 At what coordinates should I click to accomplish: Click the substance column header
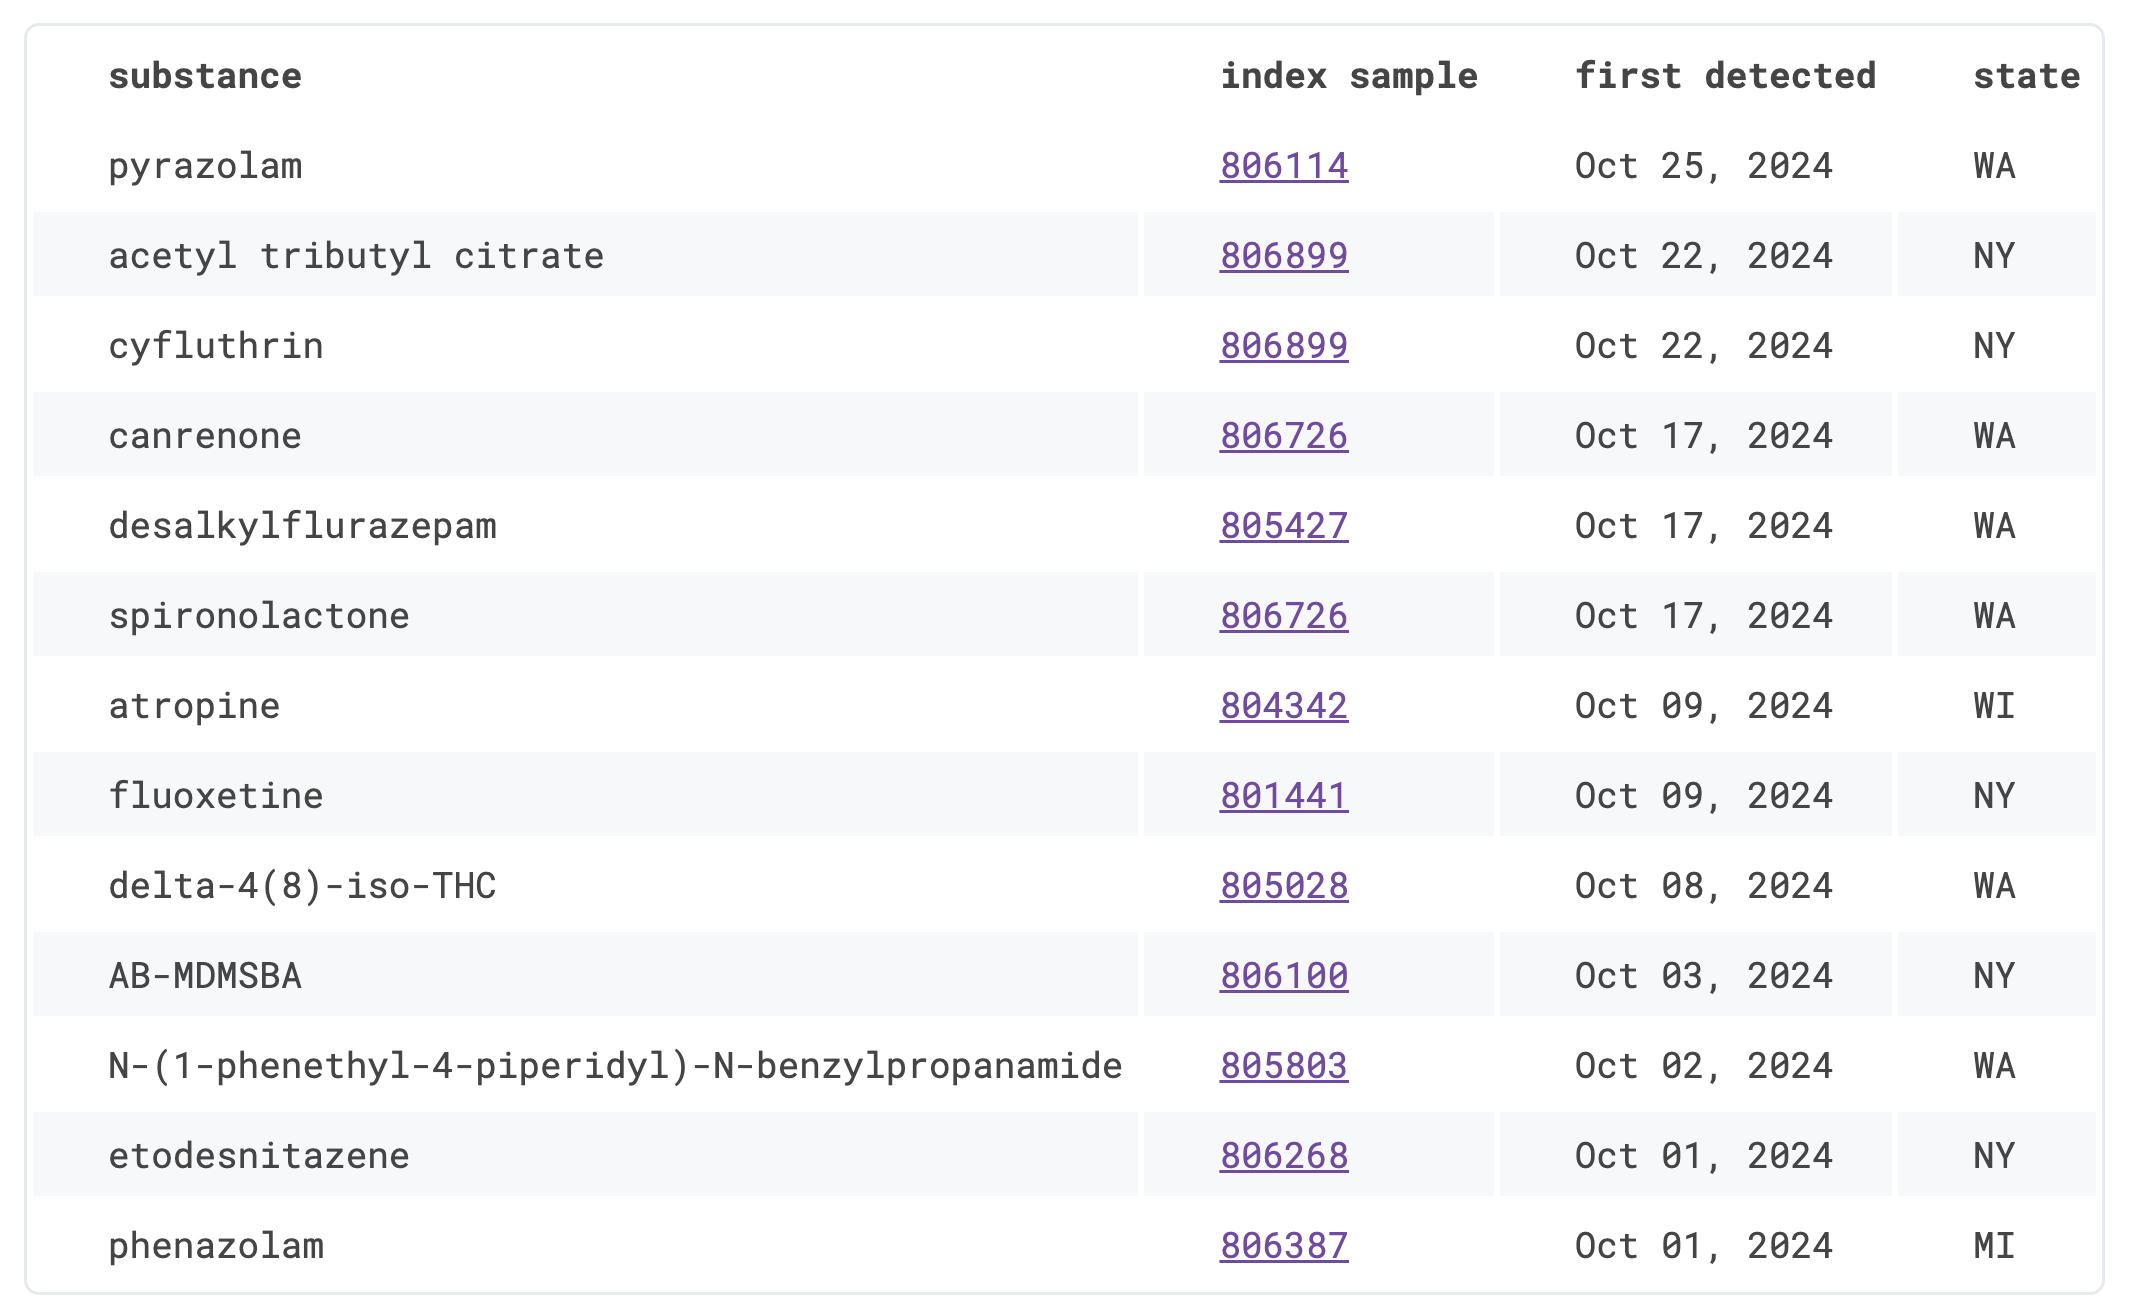tap(205, 76)
